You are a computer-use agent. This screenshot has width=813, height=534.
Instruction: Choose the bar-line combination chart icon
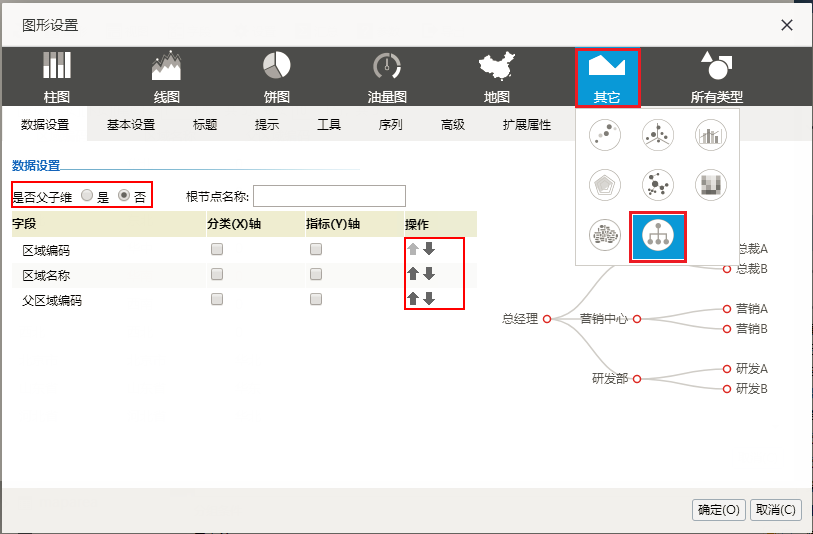710,135
